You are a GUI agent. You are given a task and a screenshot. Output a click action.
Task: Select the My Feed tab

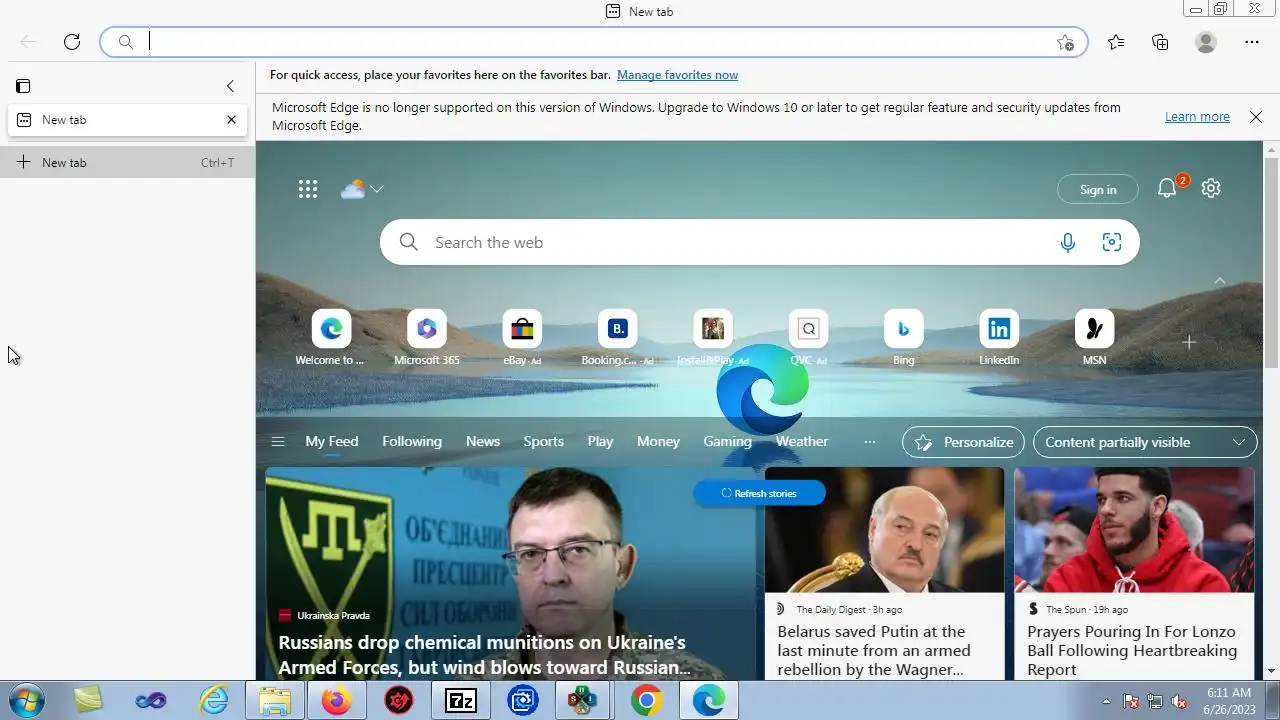tap(331, 441)
